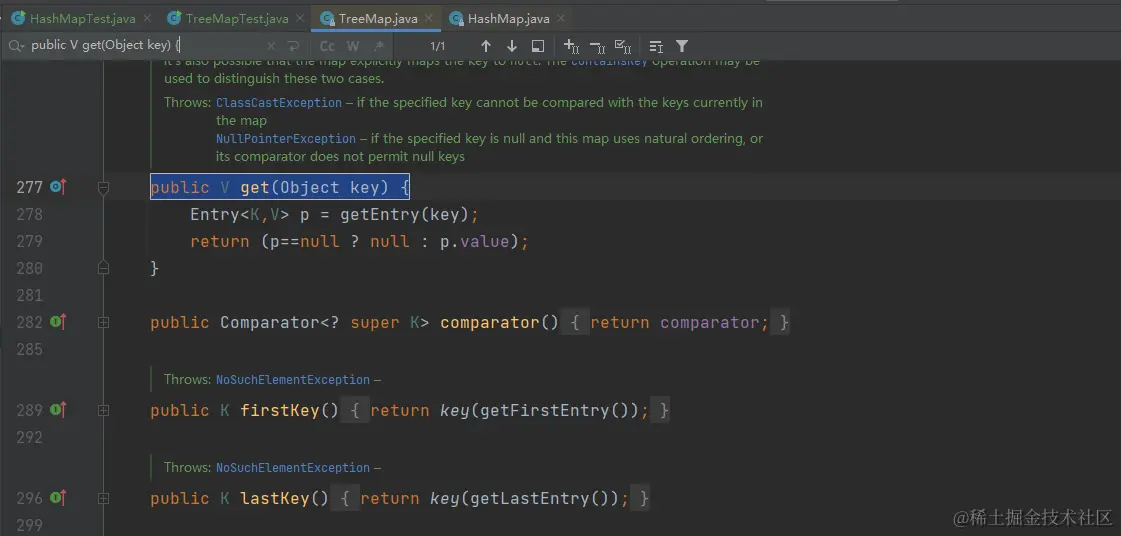
Task: Open ClassCastException doc link
Action: tap(279, 103)
